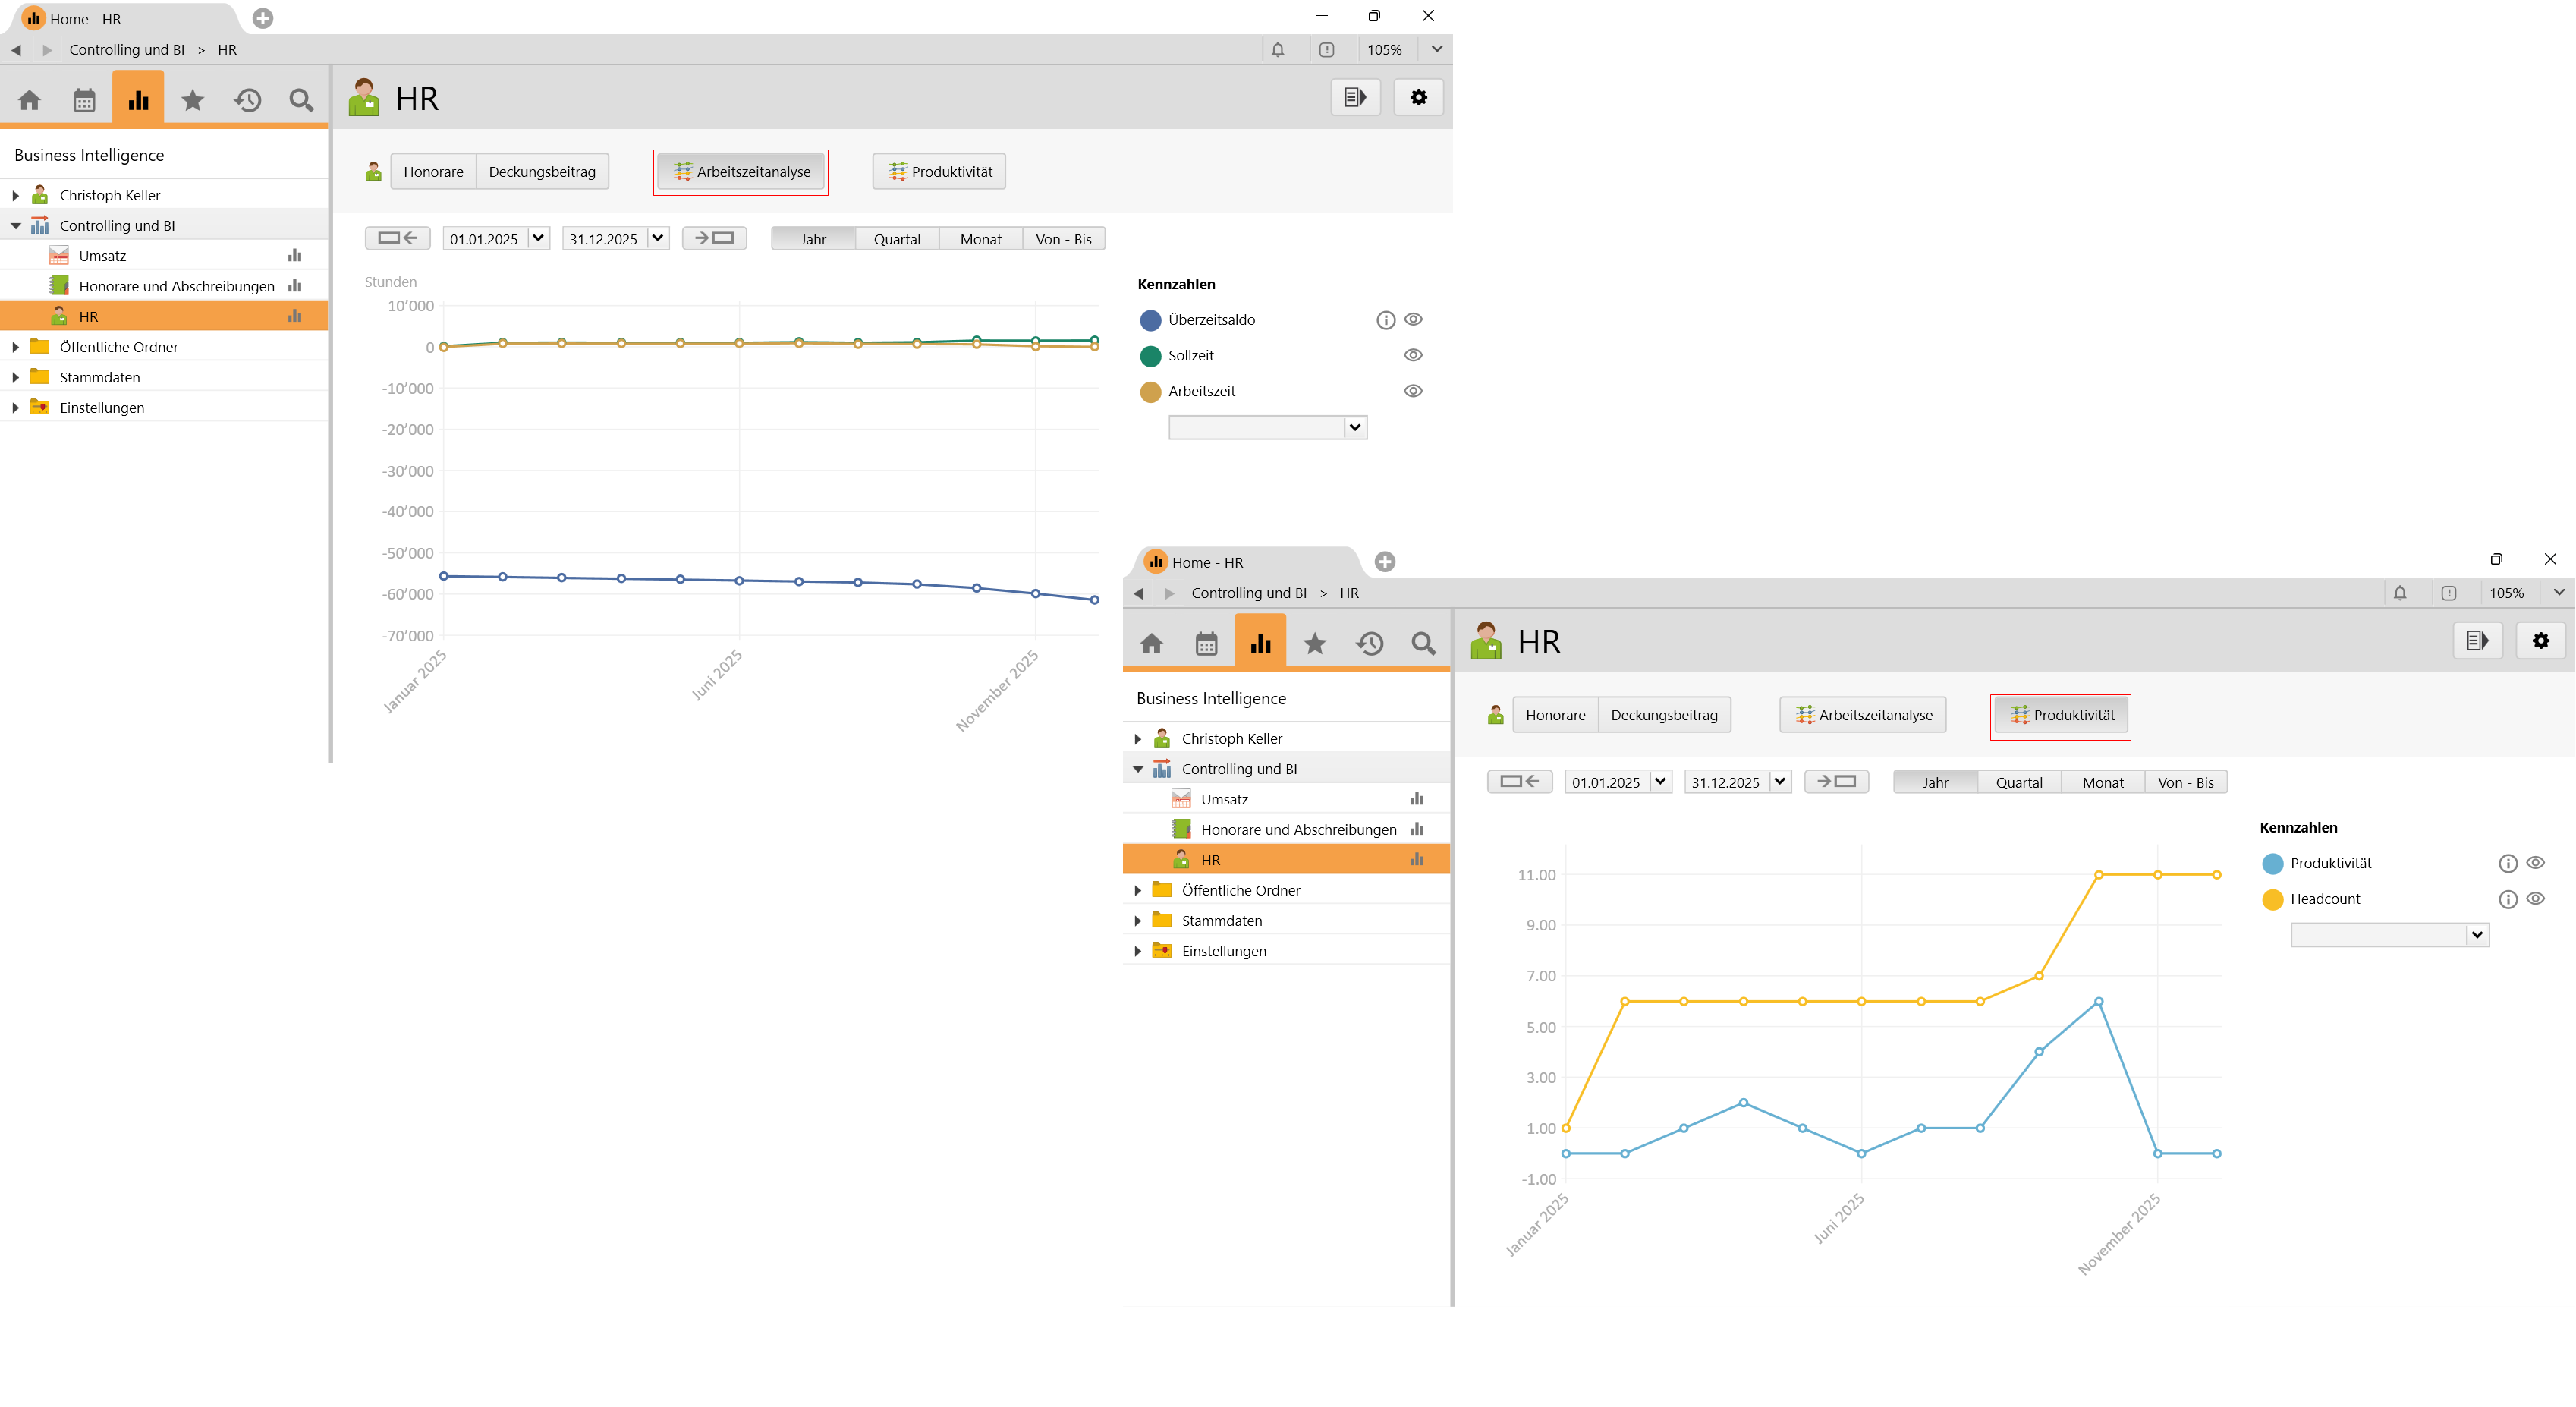Select Monat period tab in bottom window
The image size is (2576, 1407).
pyautogui.click(x=2102, y=782)
